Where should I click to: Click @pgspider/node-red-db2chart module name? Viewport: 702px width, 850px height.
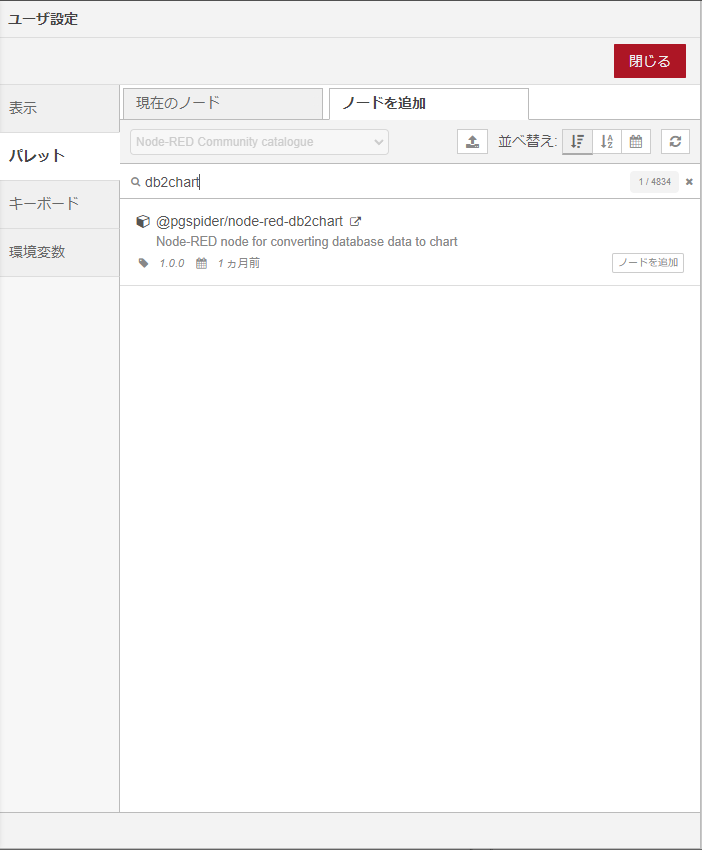pyautogui.click(x=249, y=221)
